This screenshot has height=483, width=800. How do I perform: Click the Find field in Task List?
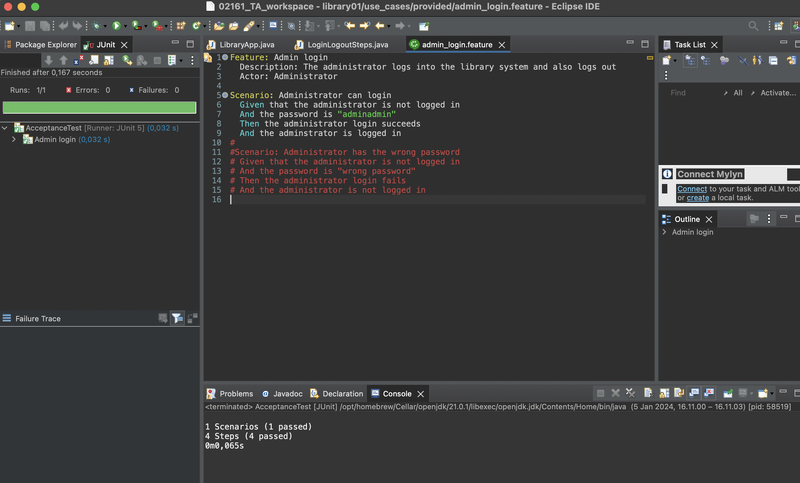(x=693, y=92)
